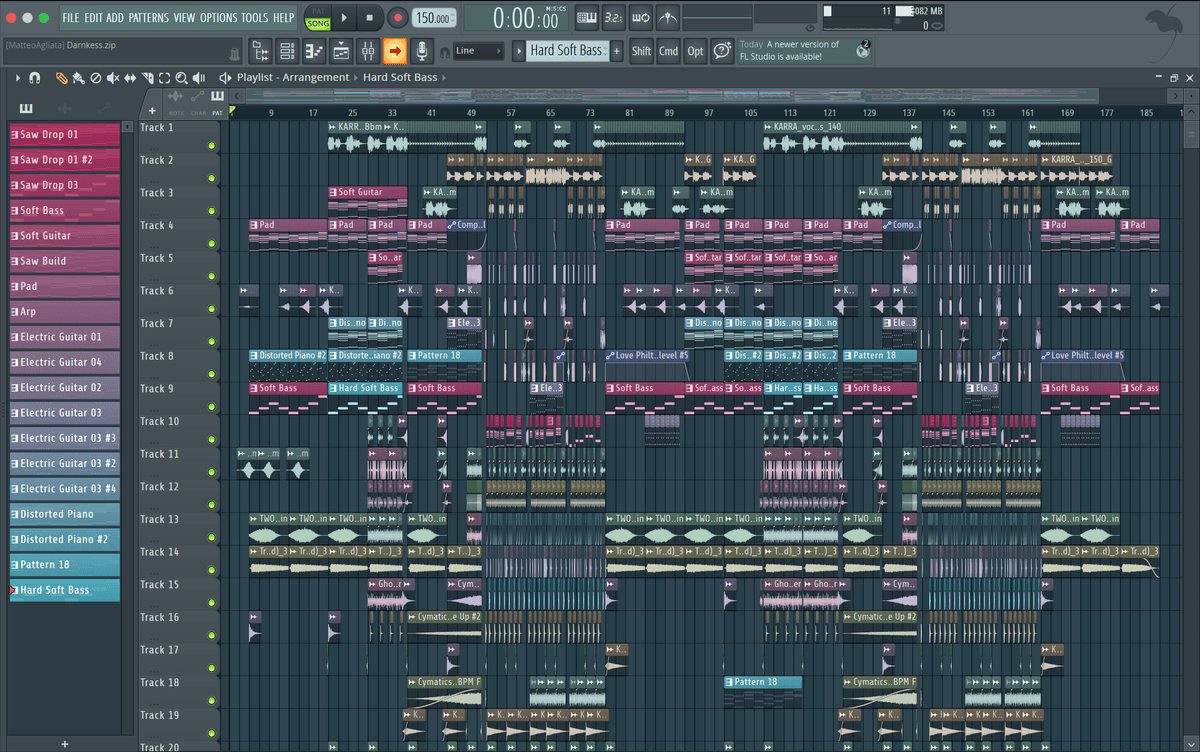The image size is (1200, 752).
Task: Select the Playback speaker tool
Action: coord(199,77)
